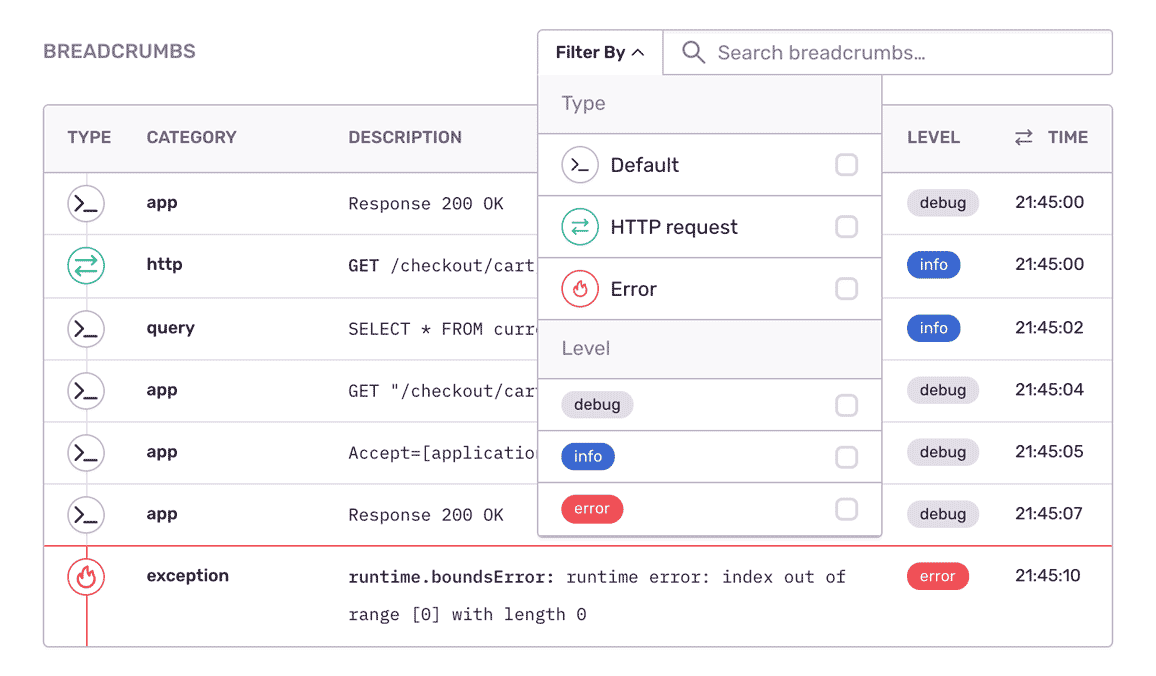The width and height of the screenshot is (1156, 676).
Task: Click the Error flame icon in filter menu
Action: click(580, 289)
